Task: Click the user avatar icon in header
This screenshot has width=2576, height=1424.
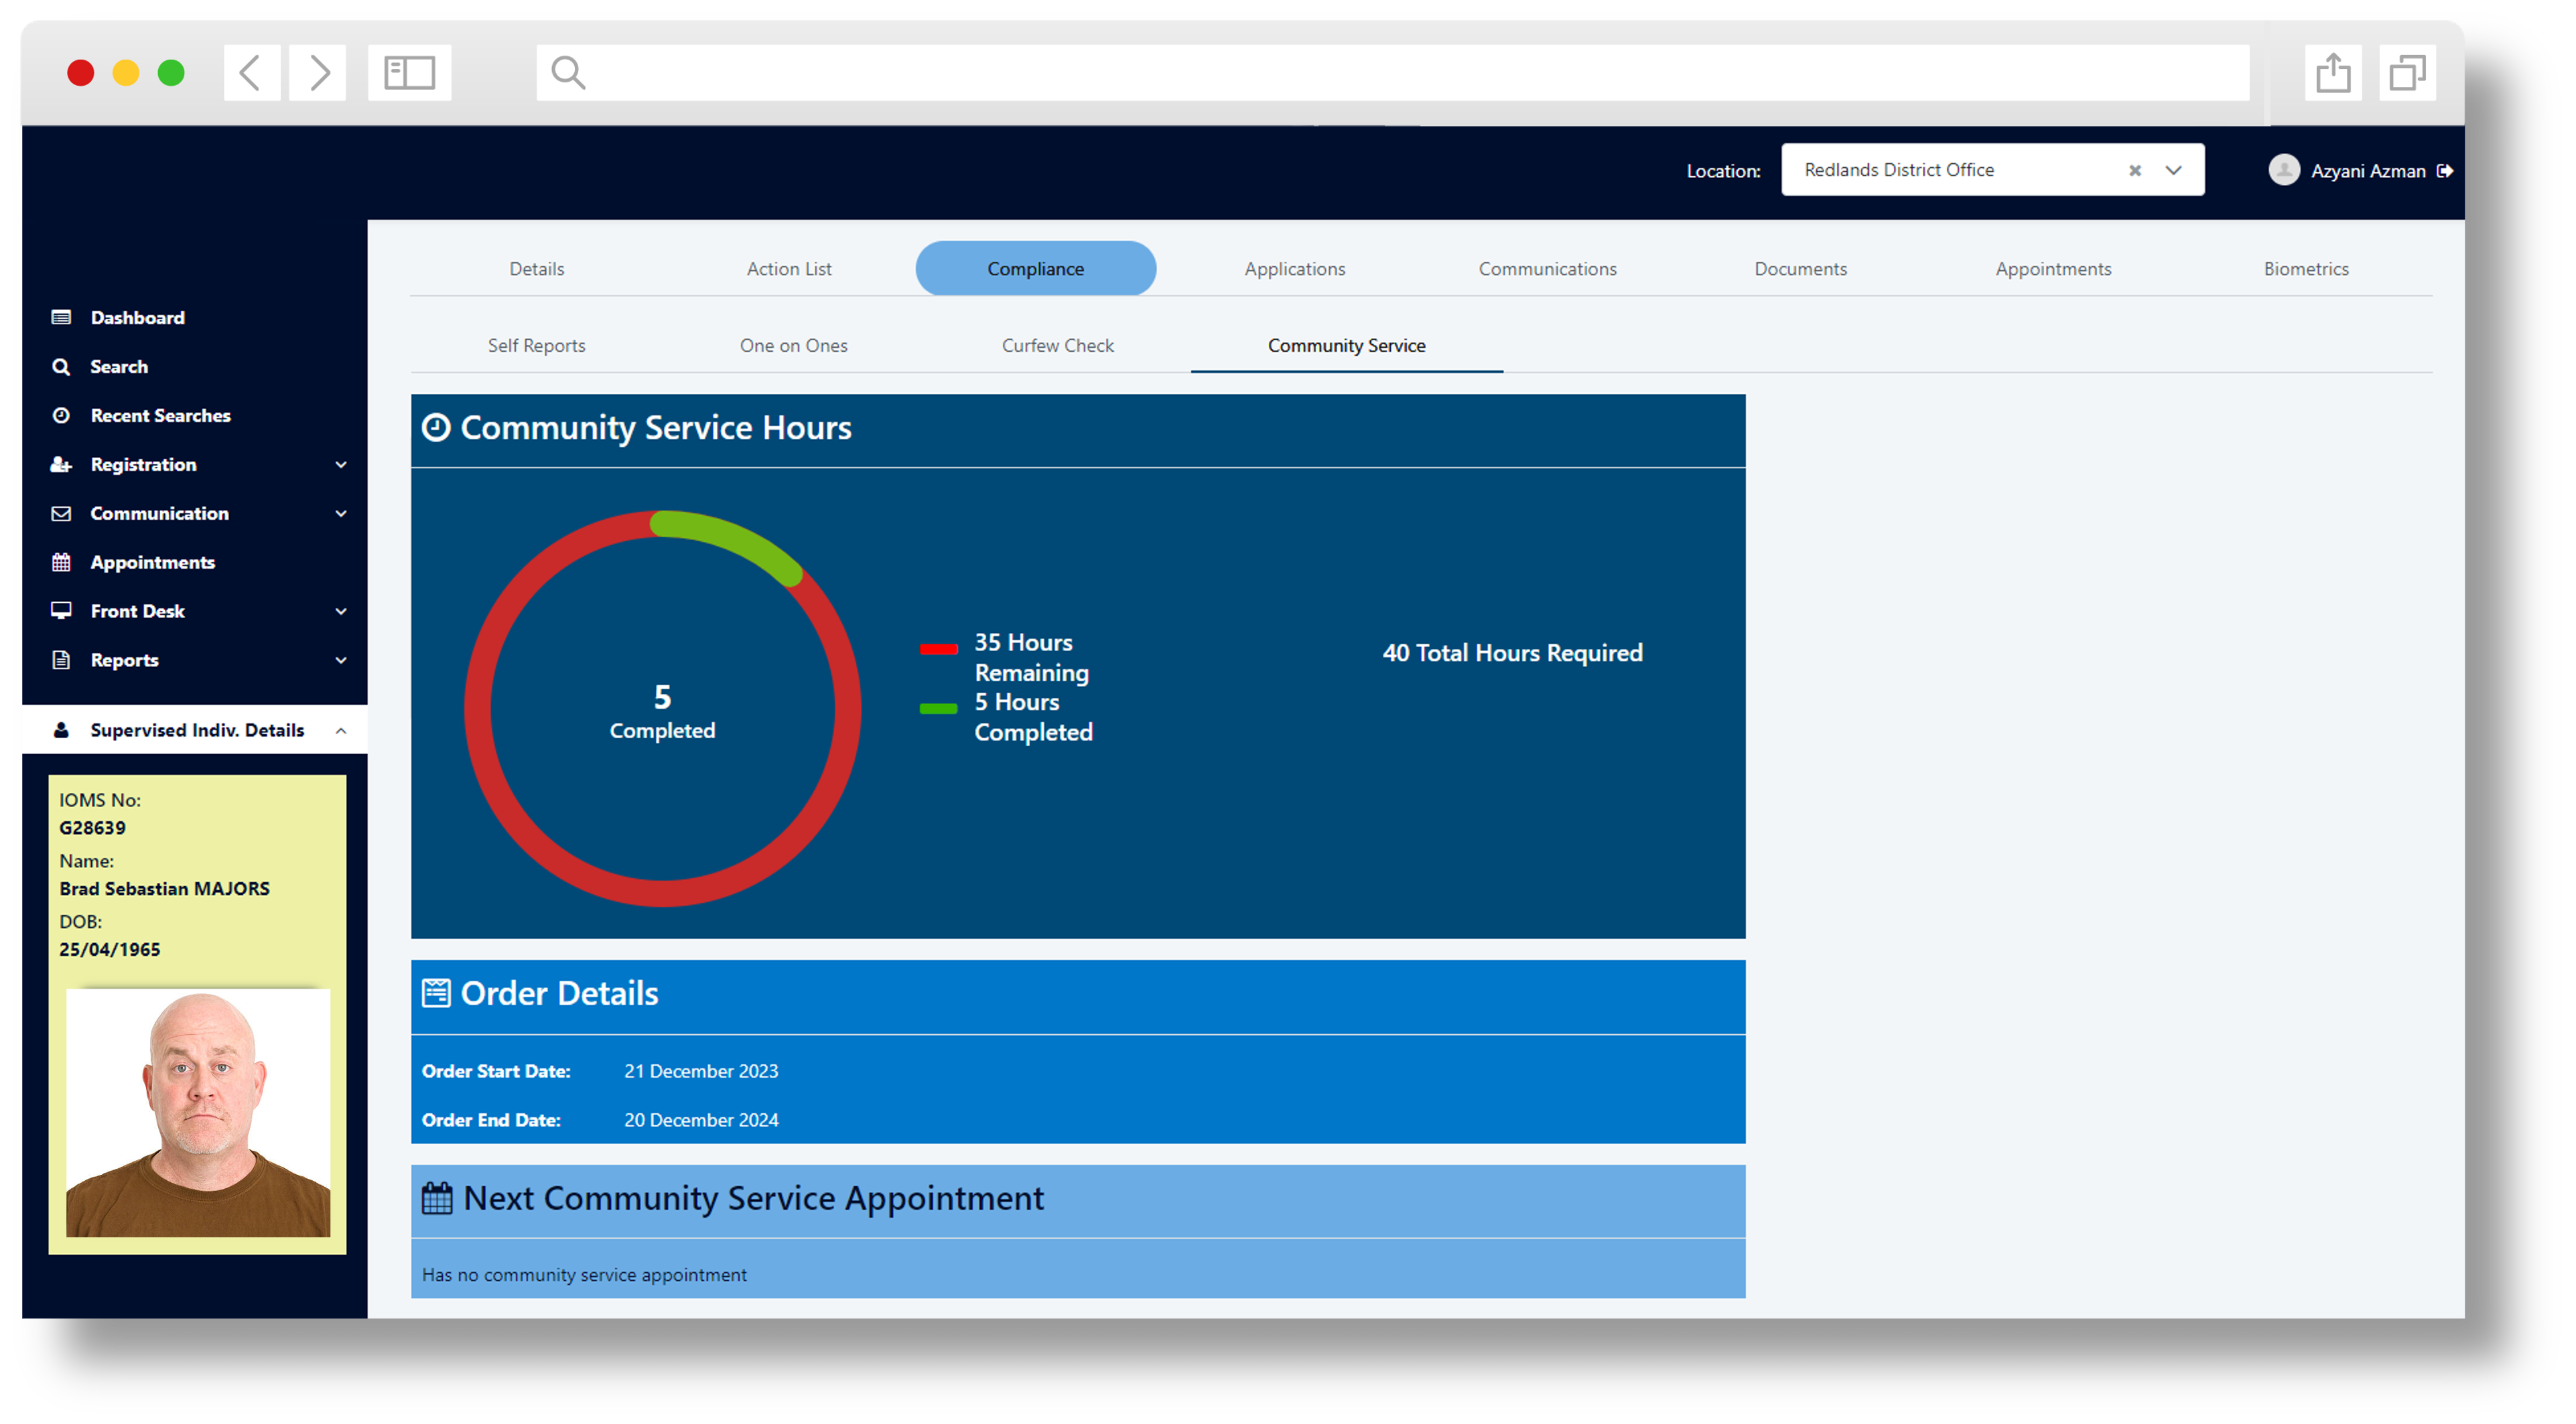Action: (2284, 170)
